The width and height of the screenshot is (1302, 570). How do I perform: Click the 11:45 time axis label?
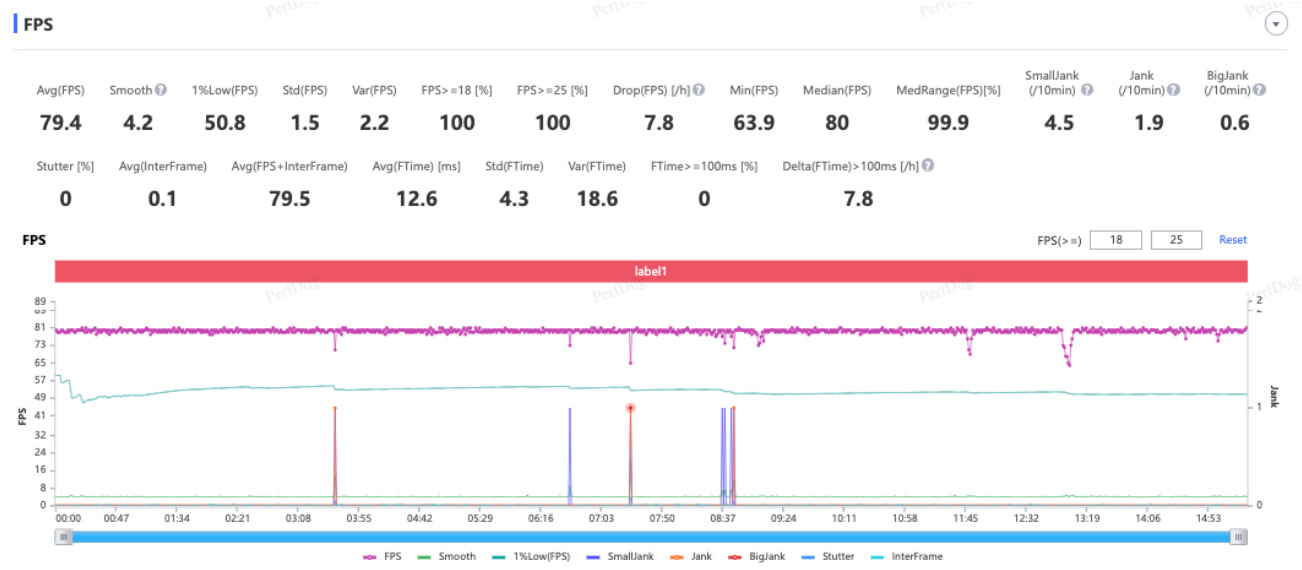tap(966, 519)
